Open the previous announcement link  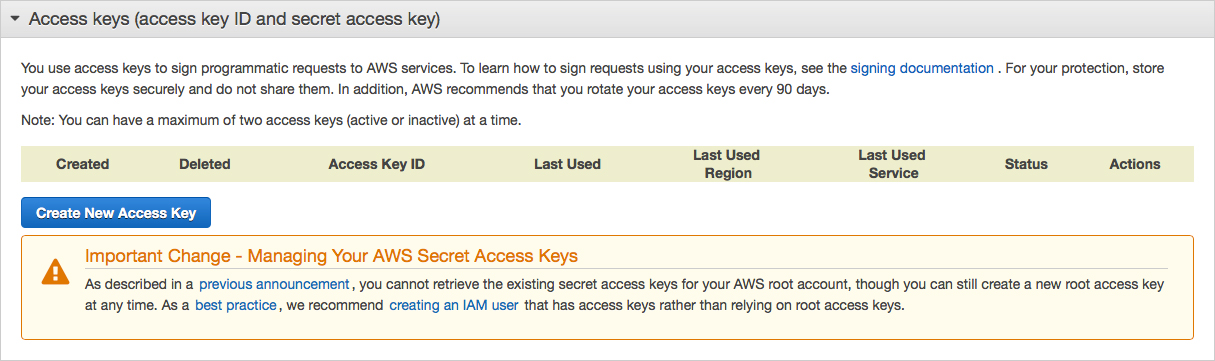pos(274,284)
